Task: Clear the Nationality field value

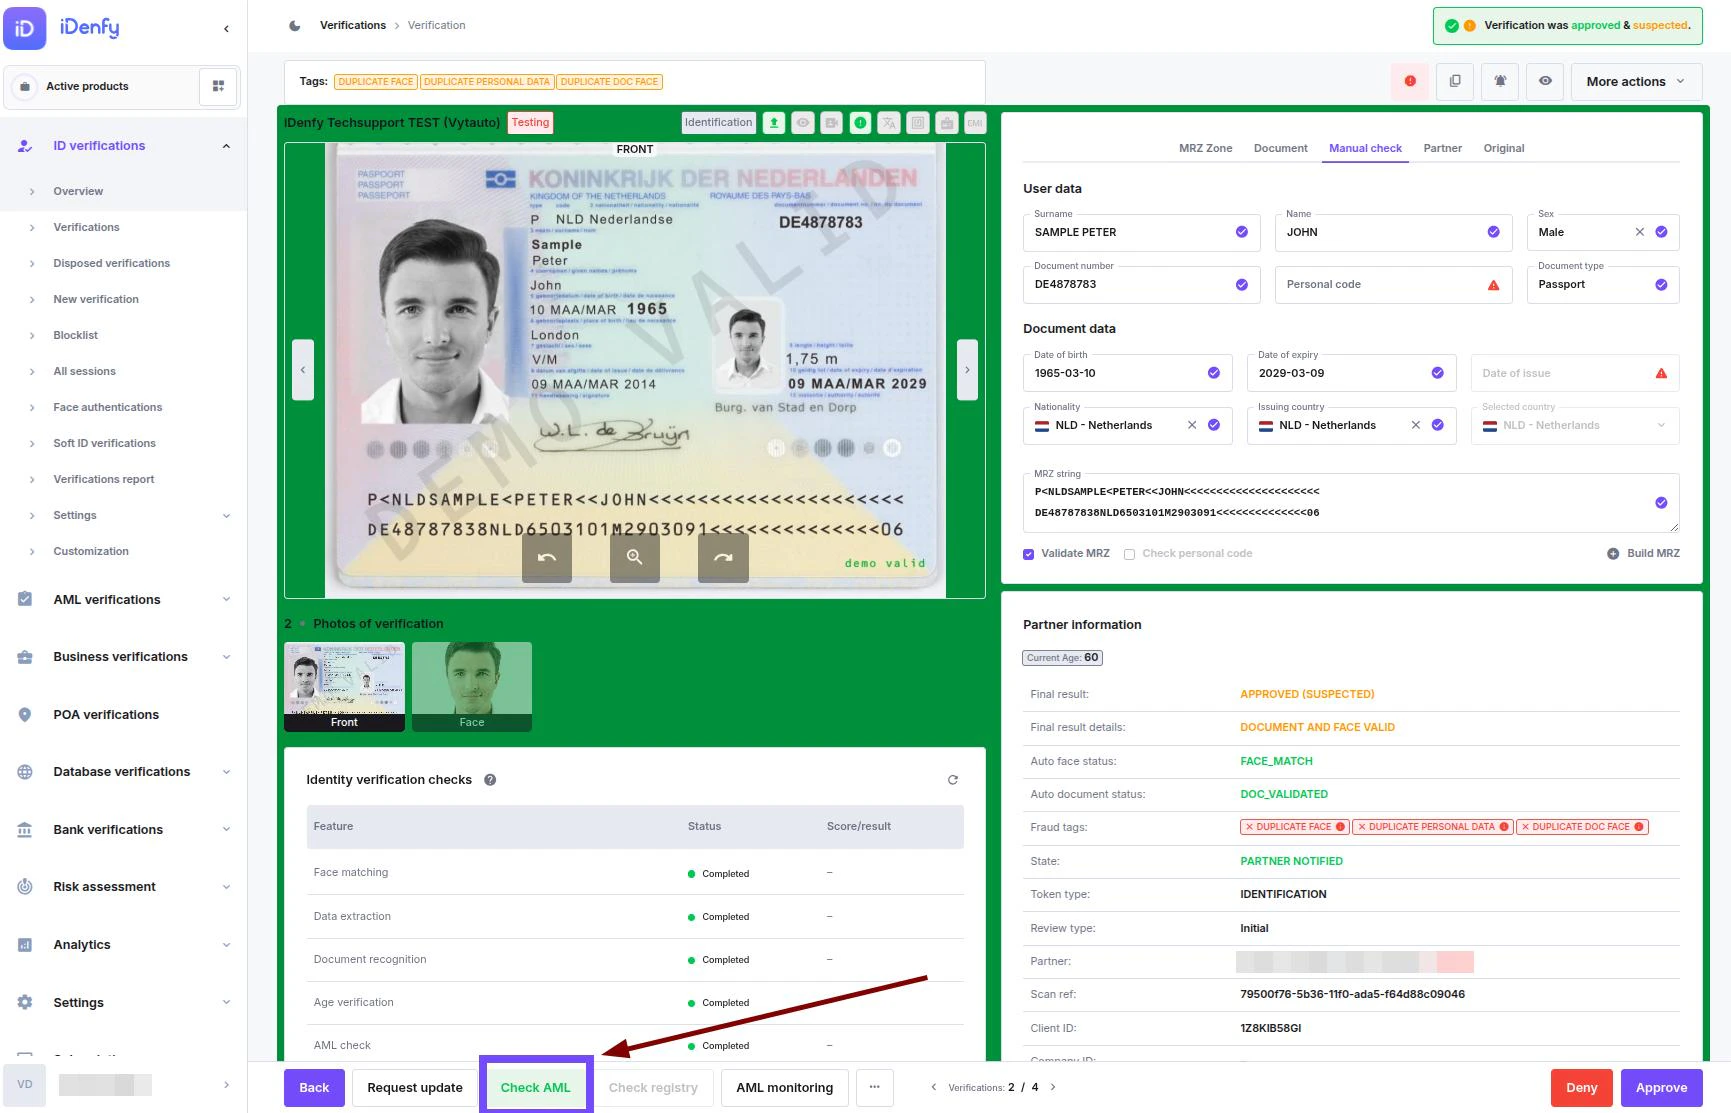Action: coord(1192,425)
